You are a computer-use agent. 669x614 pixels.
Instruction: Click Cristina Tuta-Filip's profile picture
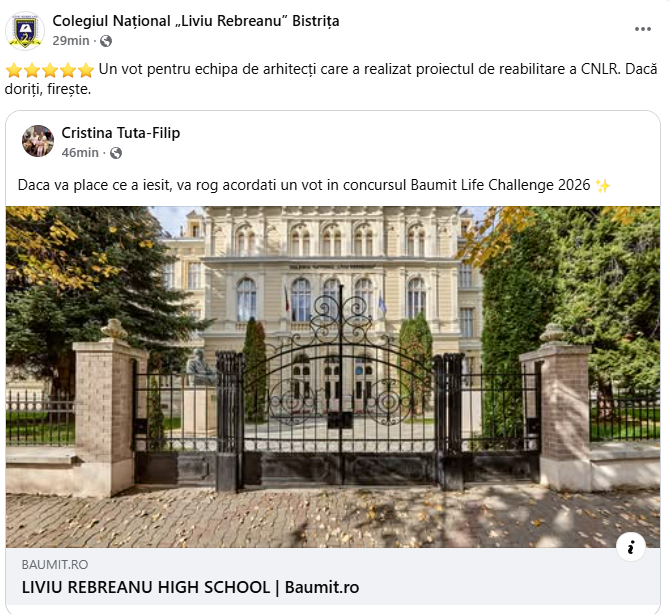tap(38, 141)
